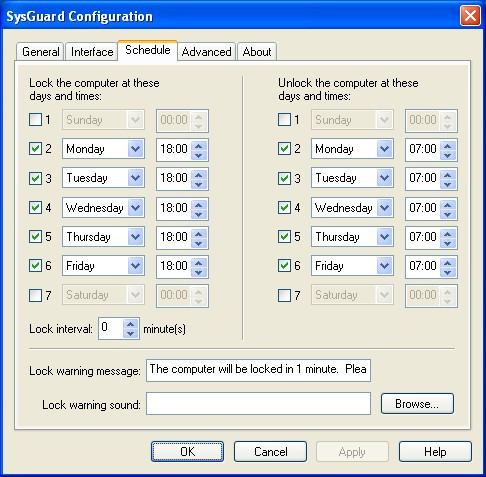Increase the Thursday lock time with up arrow
The height and width of the screenshot is (477, 486).
coord(199,233)
